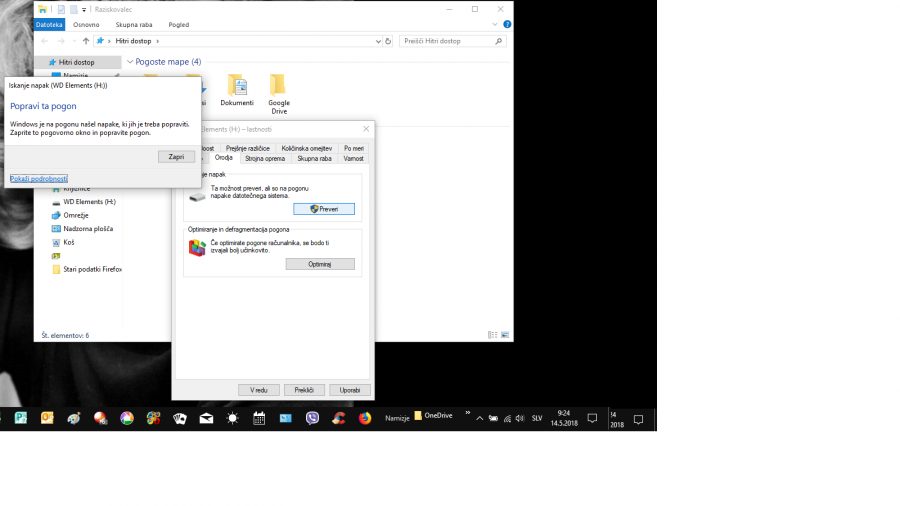Open the Datoteka menu
The height and width of the screenshot is (506, 900).
[x=49, y=24]
